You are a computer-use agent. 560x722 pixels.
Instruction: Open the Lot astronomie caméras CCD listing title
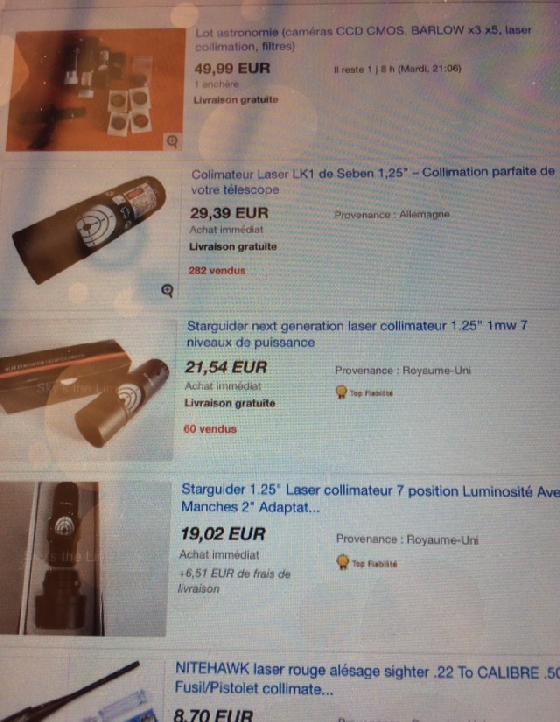[x=363, y=38]
